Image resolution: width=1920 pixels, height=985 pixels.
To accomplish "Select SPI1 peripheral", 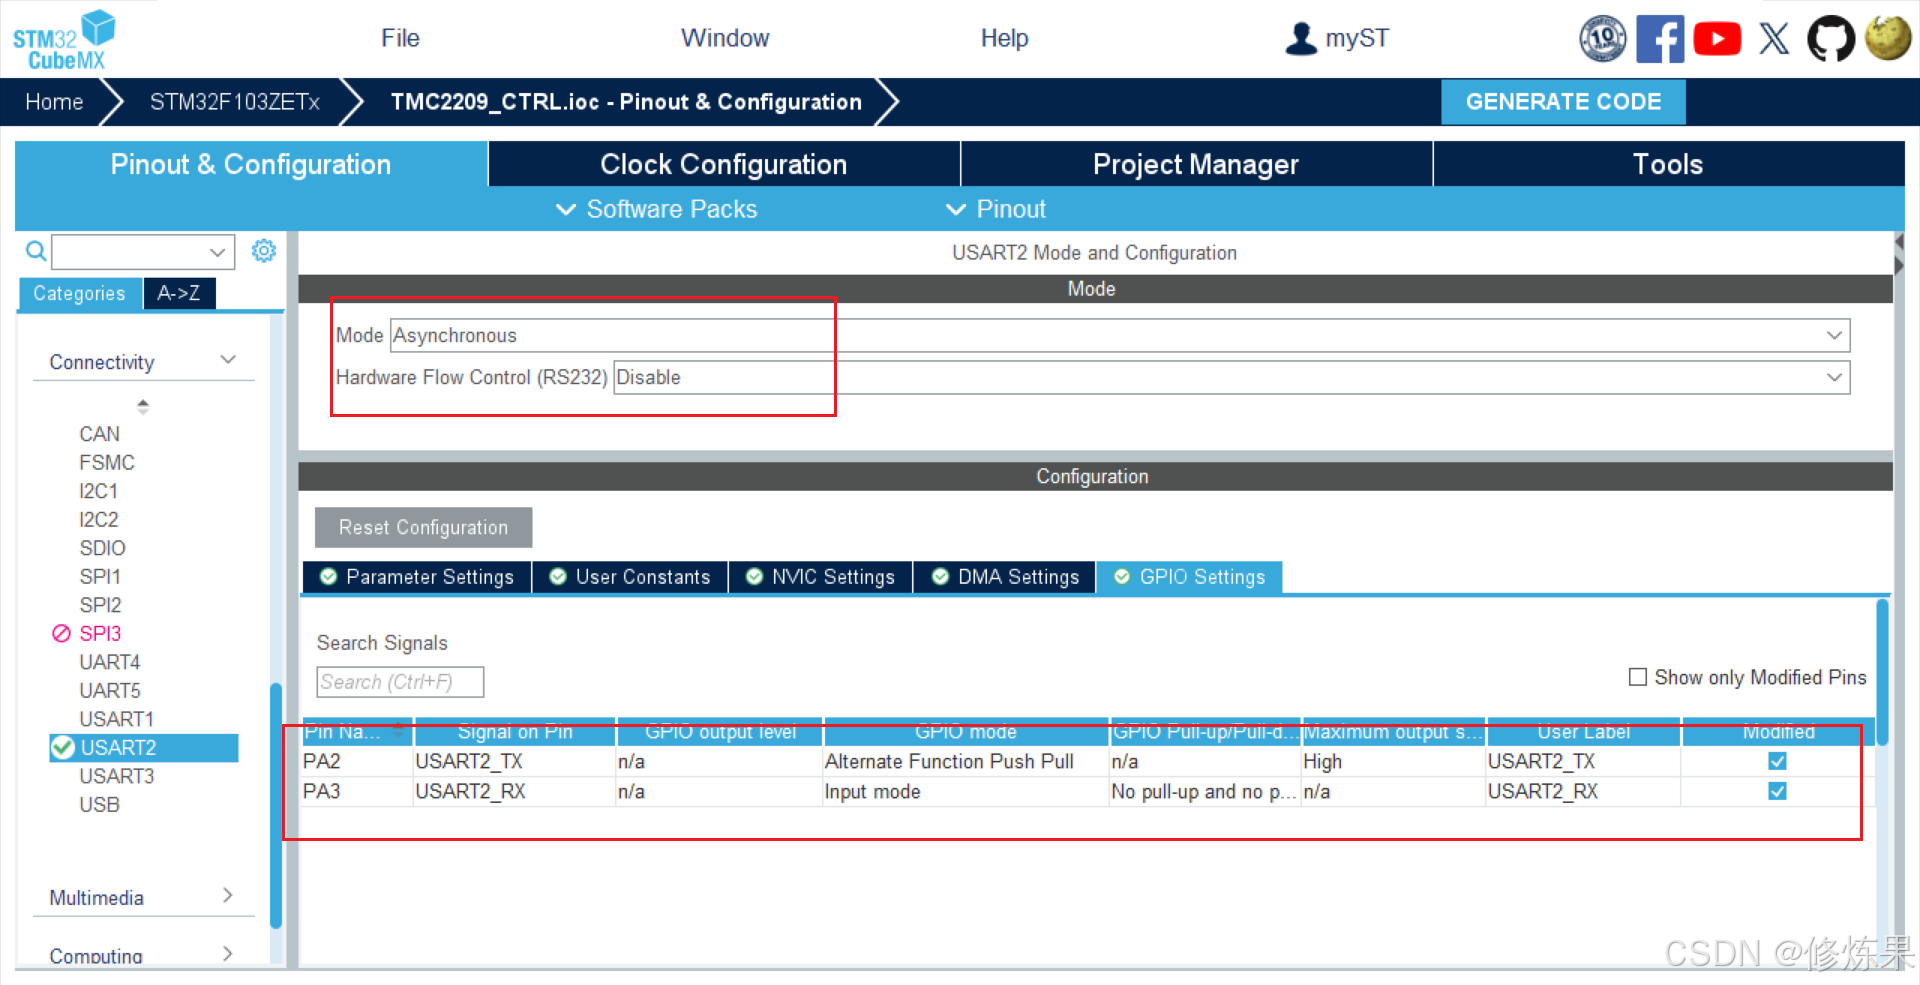I will pos(100,576).
